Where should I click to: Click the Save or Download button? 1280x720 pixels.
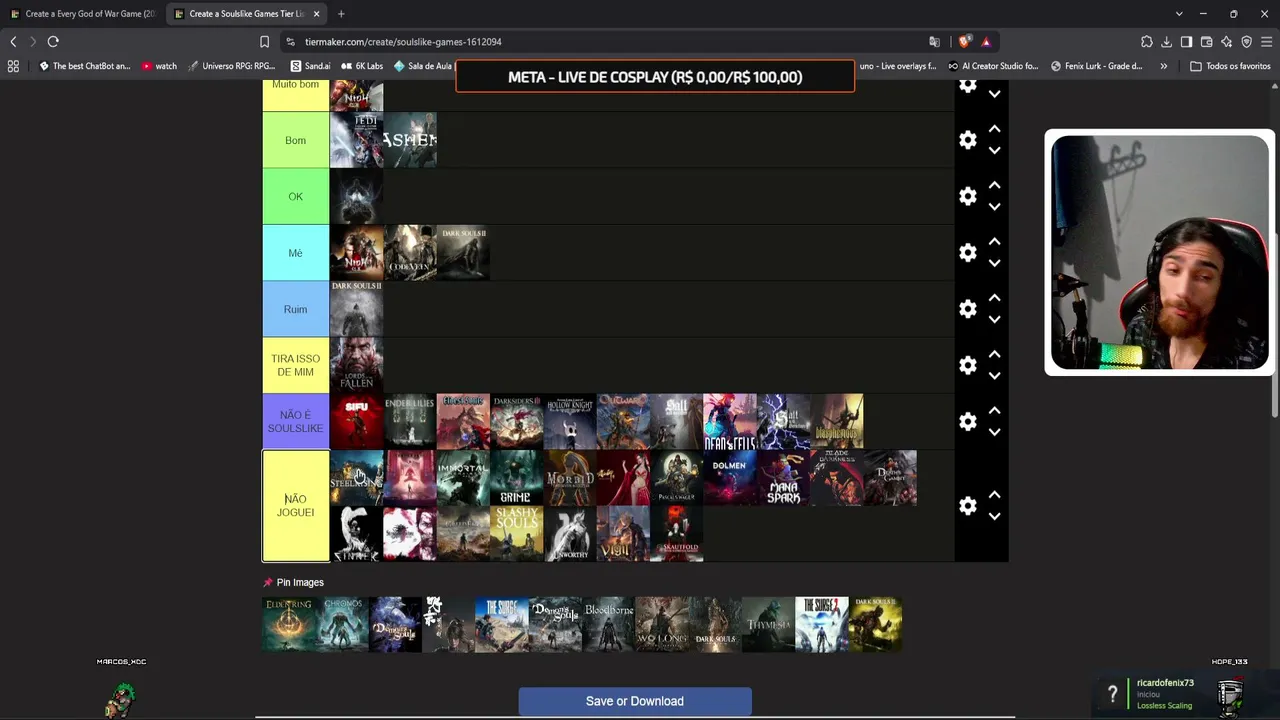tap(635, 701)
